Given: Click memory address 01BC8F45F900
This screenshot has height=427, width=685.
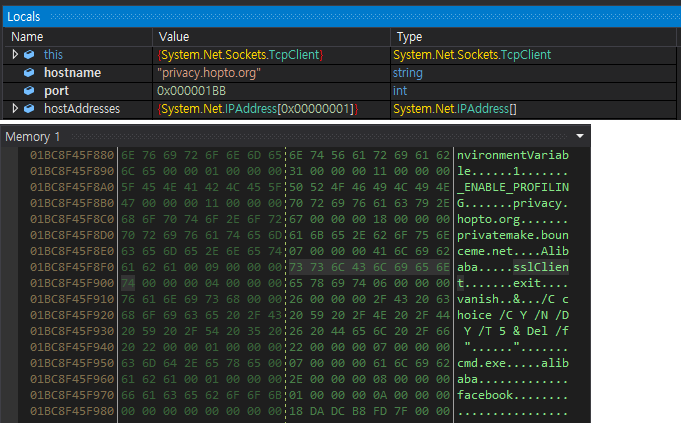Looking at the screenshot, I should coord(72,283).
